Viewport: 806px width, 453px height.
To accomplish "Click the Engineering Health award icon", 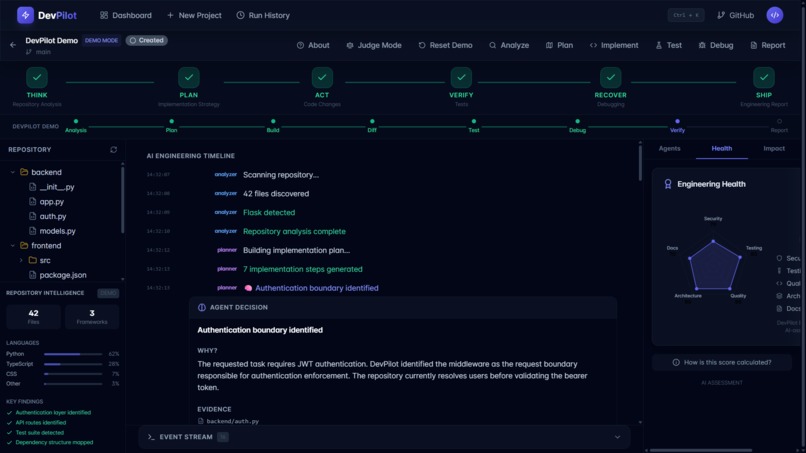I will (668, 184).
